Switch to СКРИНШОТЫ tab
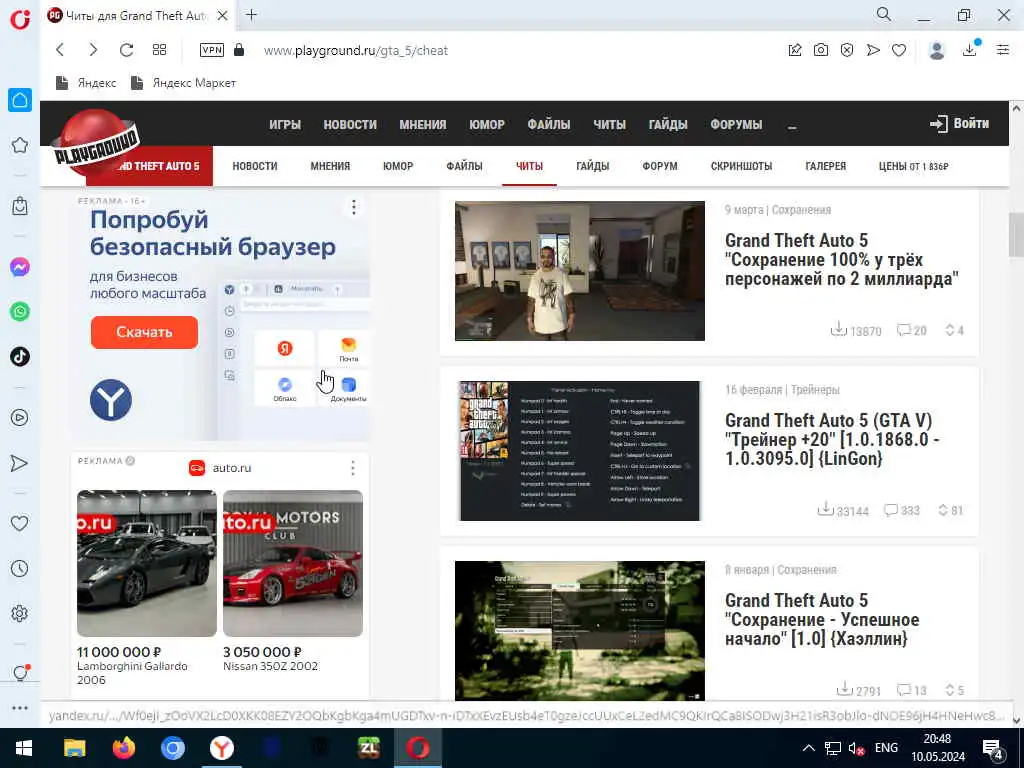The width and height of the screenshot is (1024, 768). pos(741,166)
